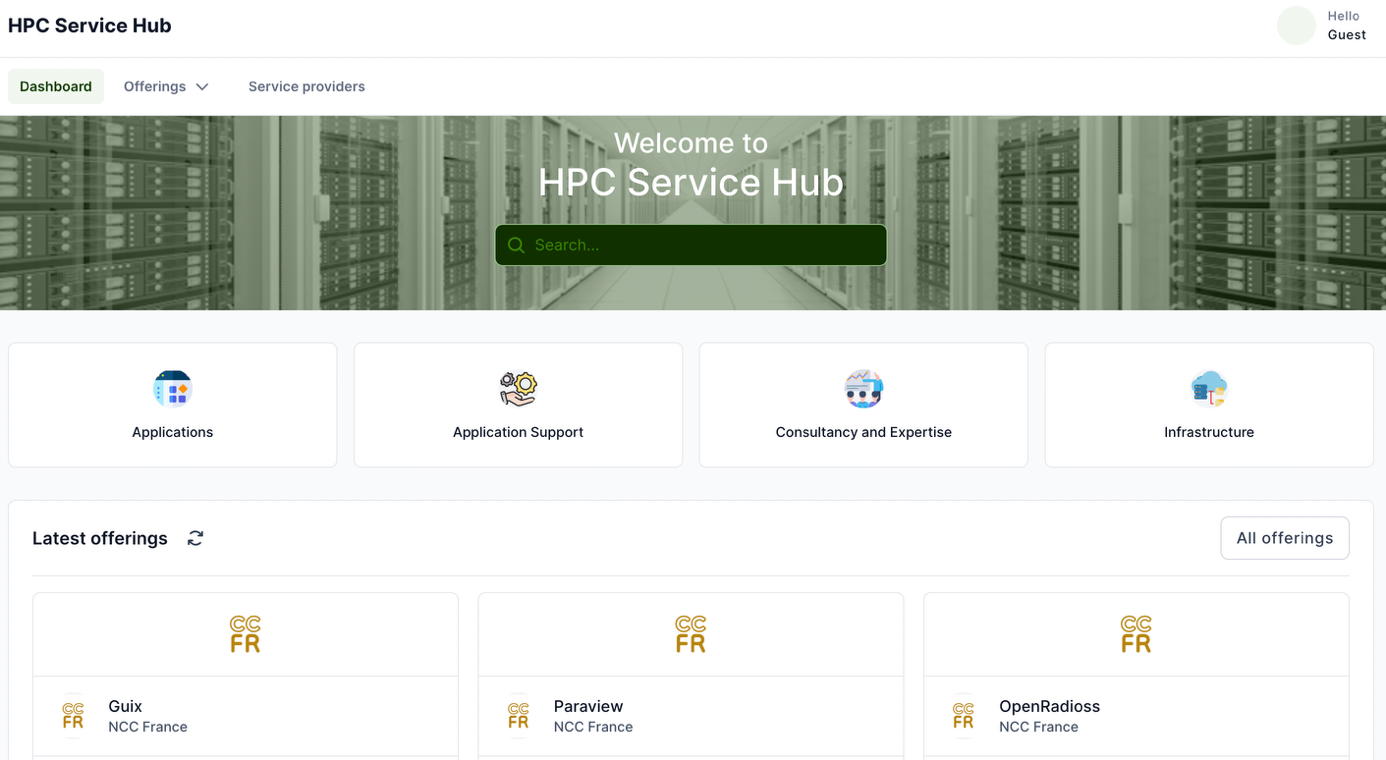Switch to the Service providers tab

click(307, 86)
